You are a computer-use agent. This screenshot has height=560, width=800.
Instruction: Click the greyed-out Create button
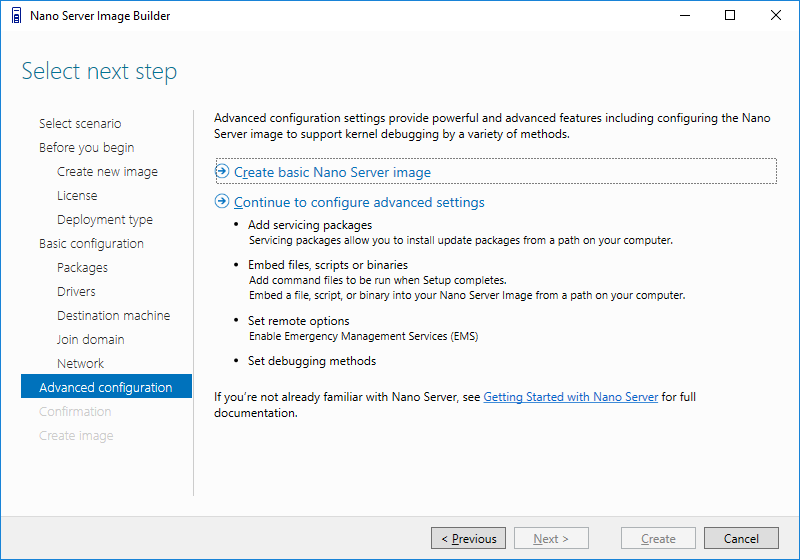(x=658, y=538)
